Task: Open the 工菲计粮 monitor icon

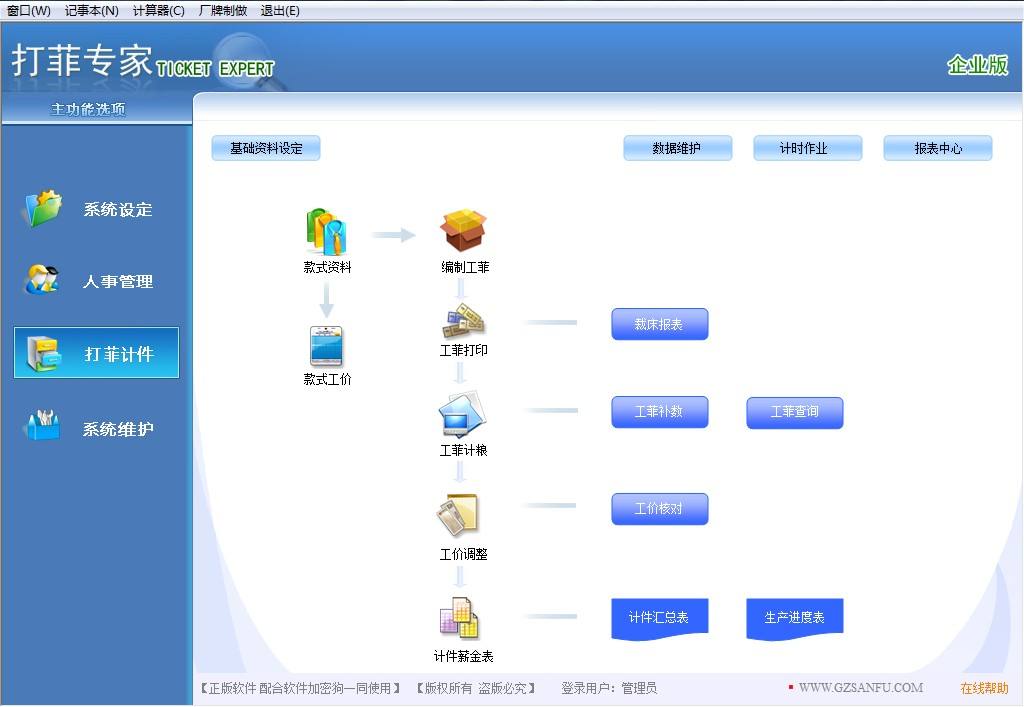Action: pos(462,414)
